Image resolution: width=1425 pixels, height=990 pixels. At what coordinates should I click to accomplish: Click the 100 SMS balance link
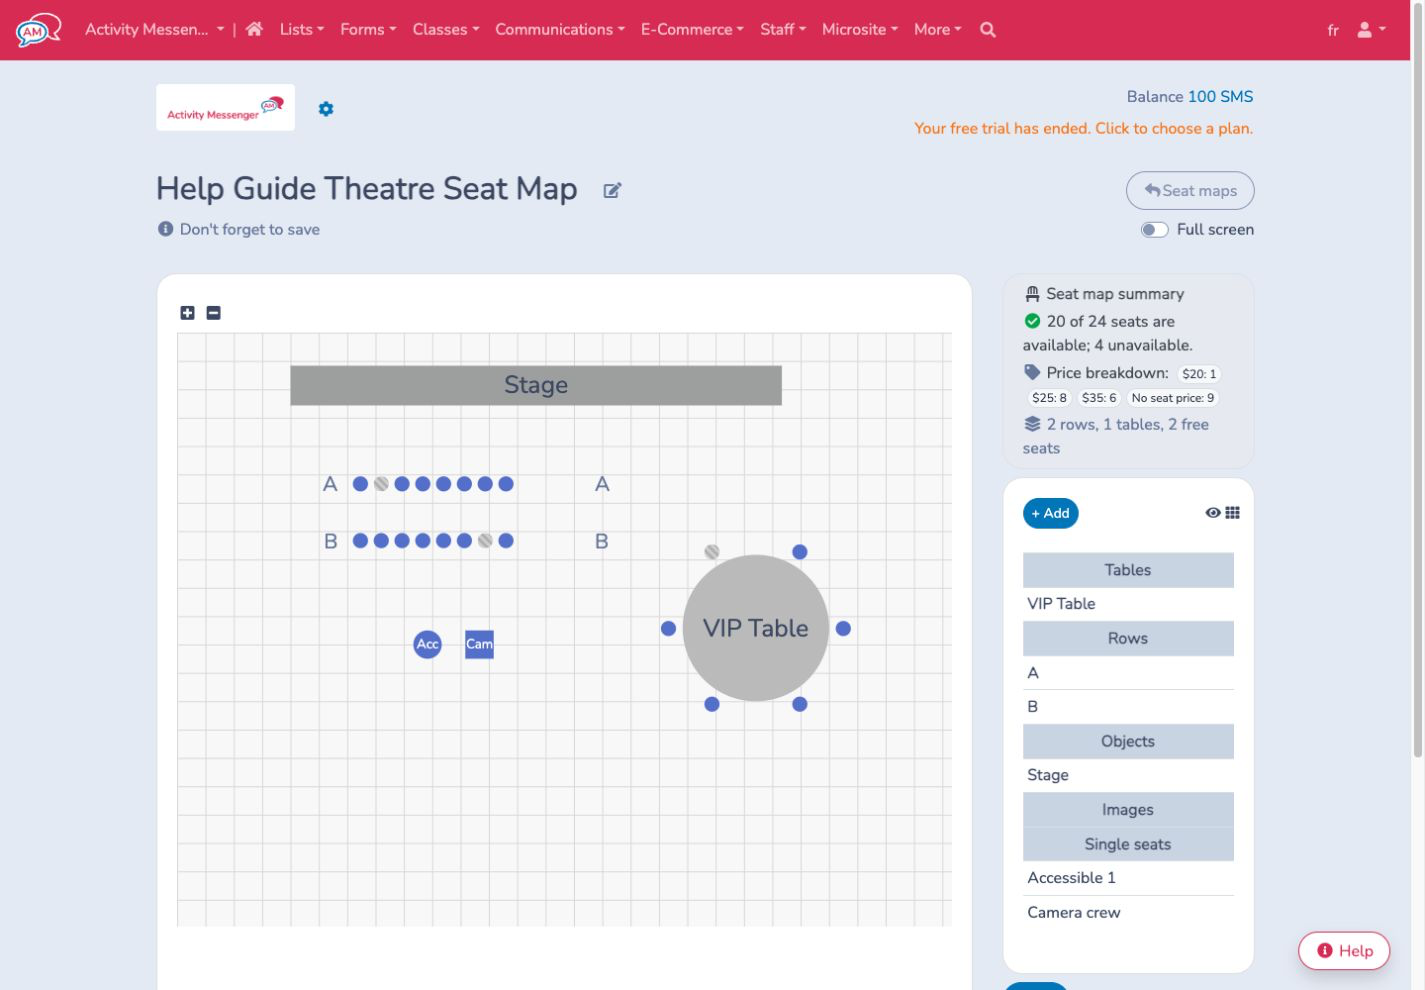[x=1220, y=97]
